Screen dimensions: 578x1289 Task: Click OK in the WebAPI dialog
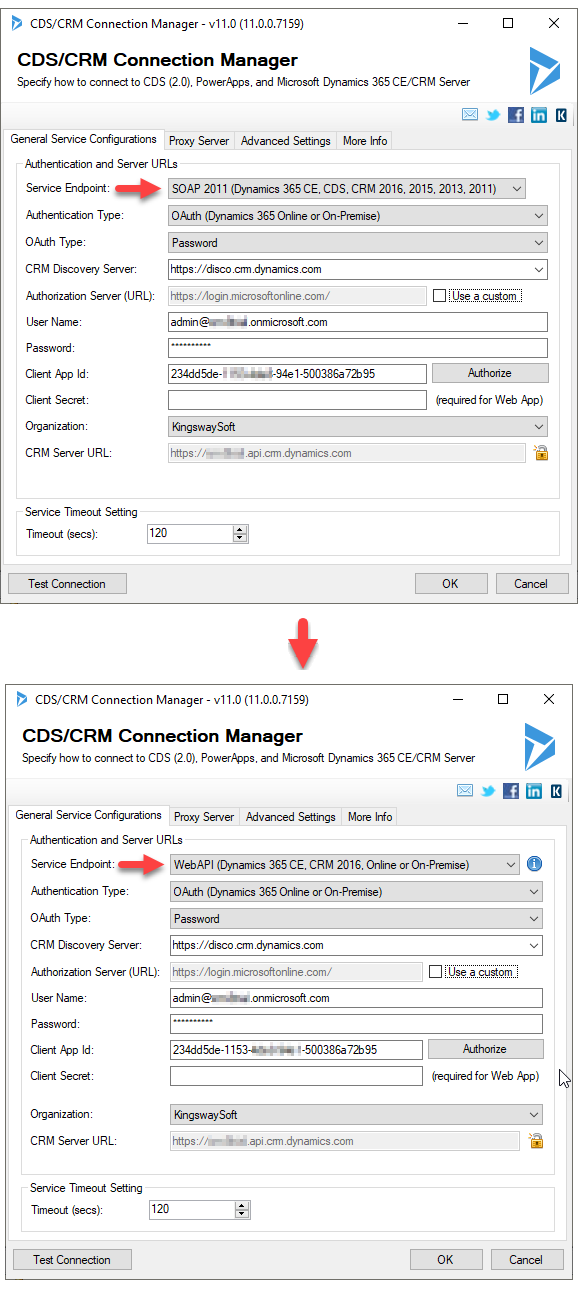tap(446, 1260)
